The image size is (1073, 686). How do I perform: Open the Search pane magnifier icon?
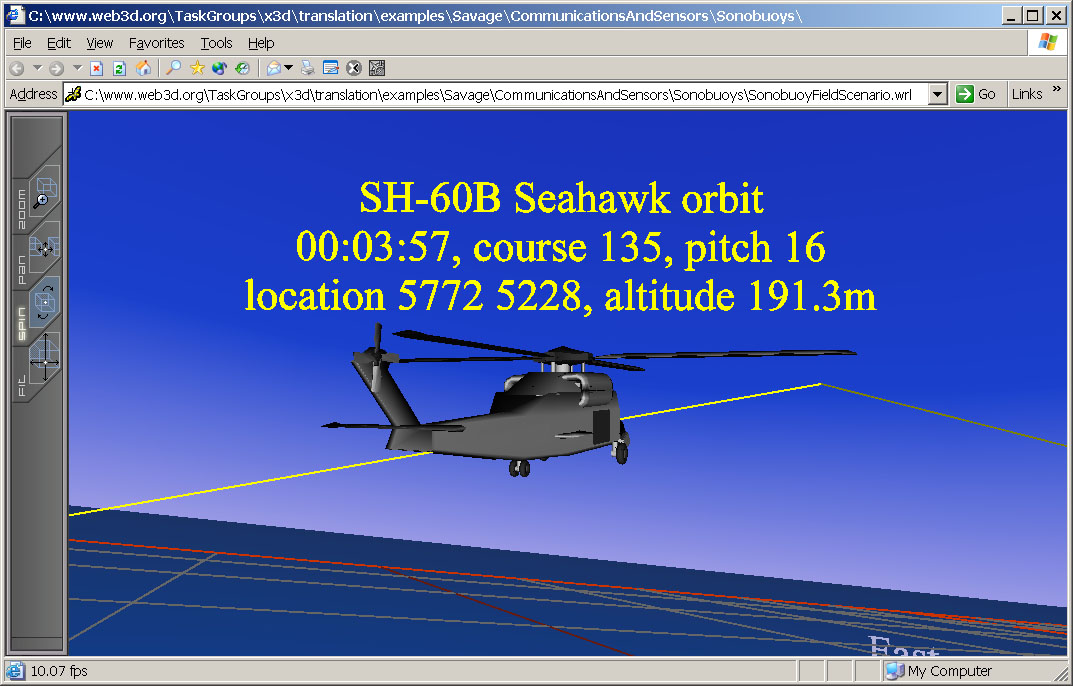(174, 68)
